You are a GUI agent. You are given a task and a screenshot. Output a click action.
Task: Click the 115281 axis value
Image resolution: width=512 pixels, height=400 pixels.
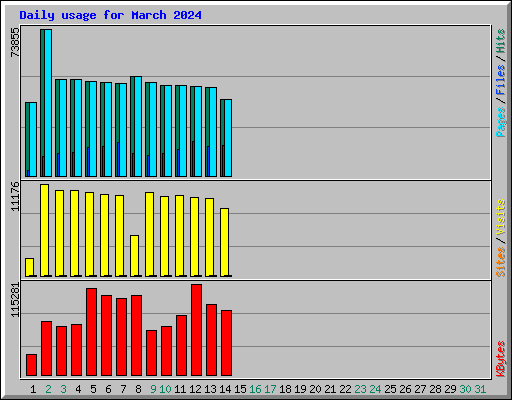(x=15, y=300)
